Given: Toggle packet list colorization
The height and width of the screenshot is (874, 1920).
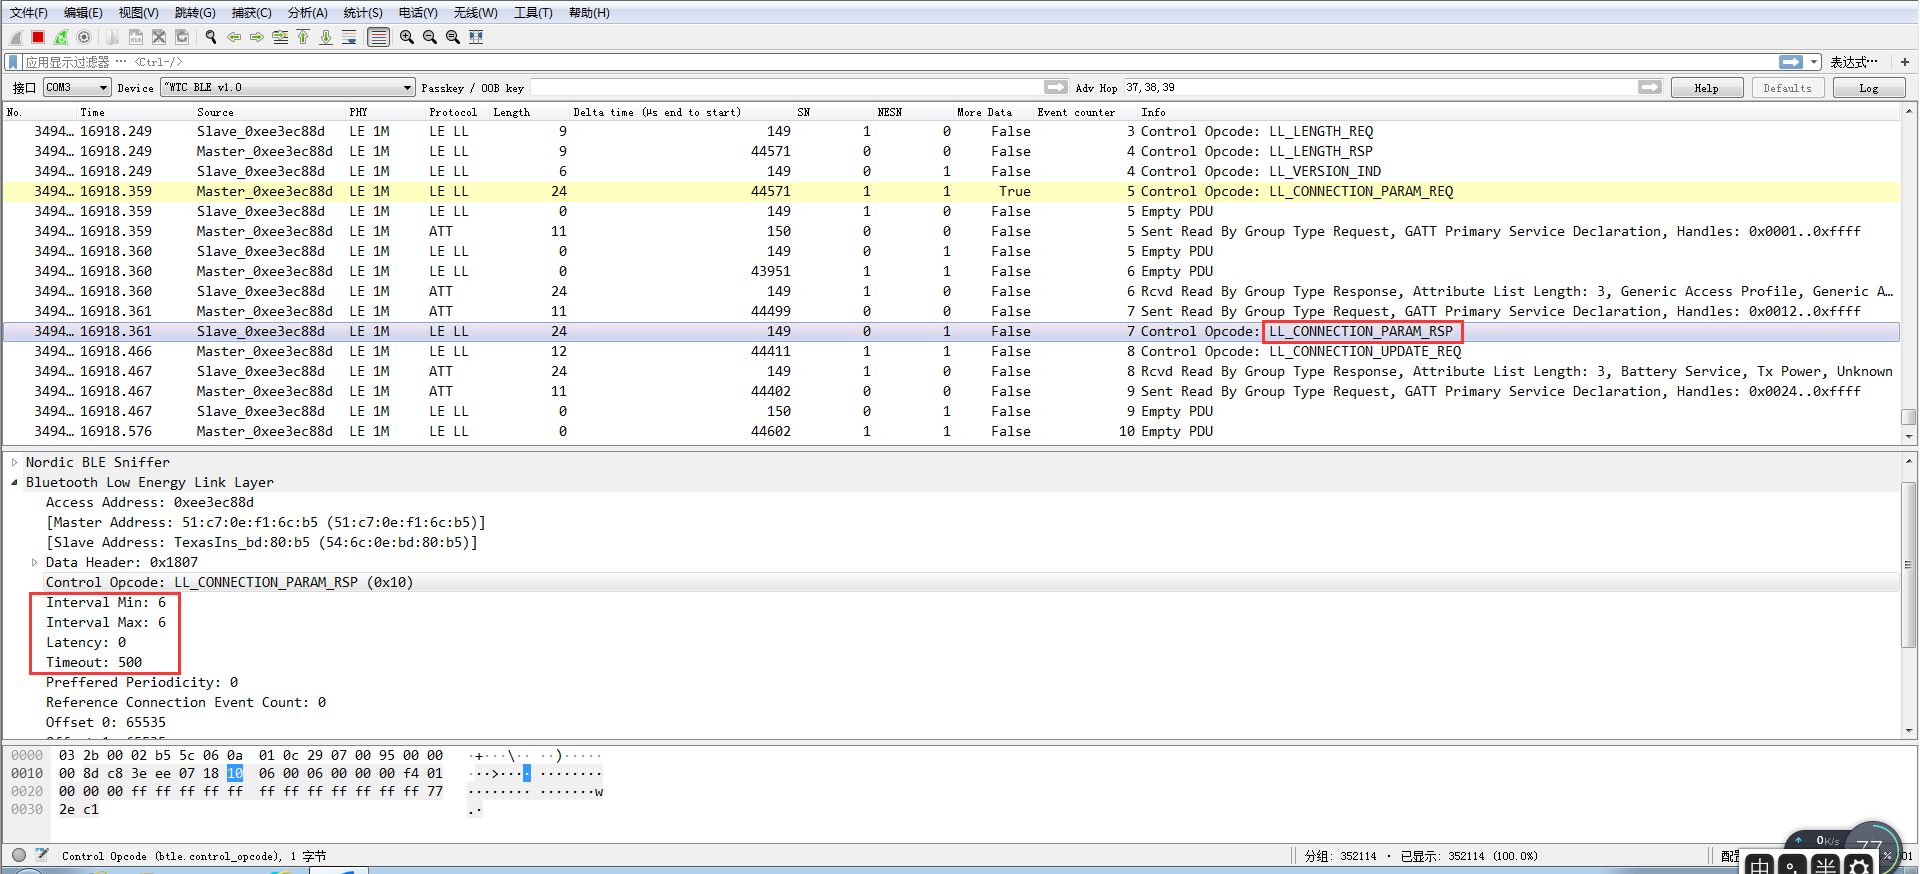Looking at the screenshot, I should pos(378,37).
